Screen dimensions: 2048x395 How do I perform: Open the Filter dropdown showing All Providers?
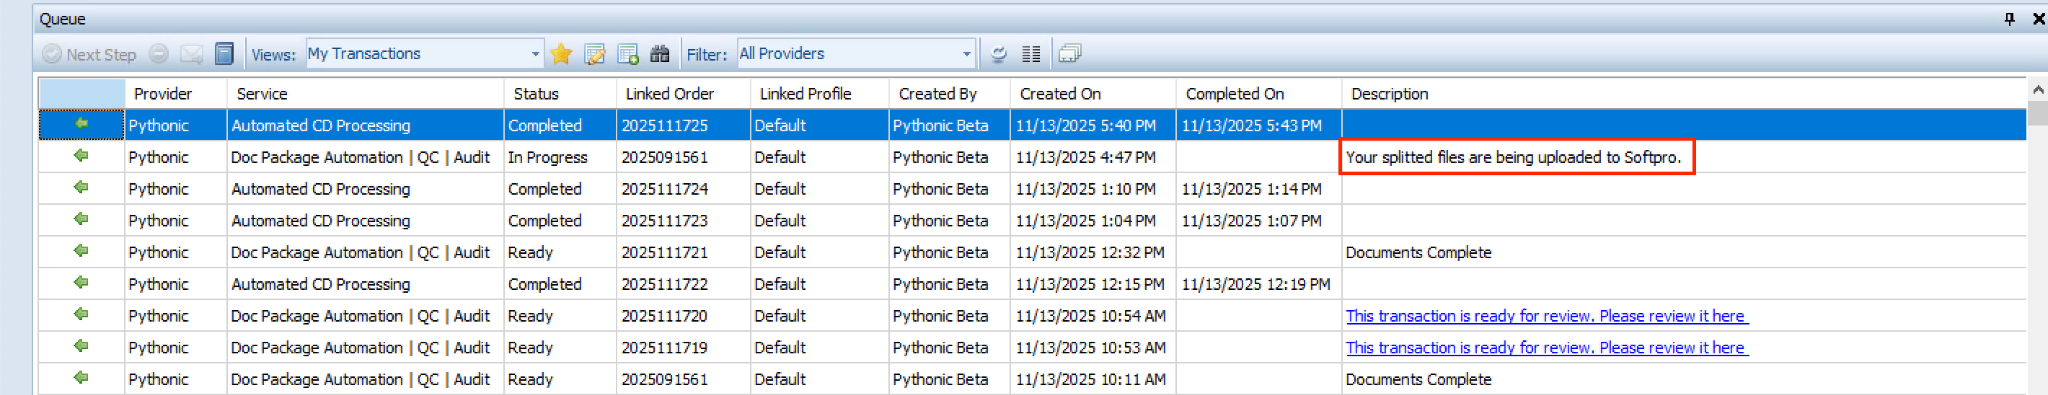point(966,54)
